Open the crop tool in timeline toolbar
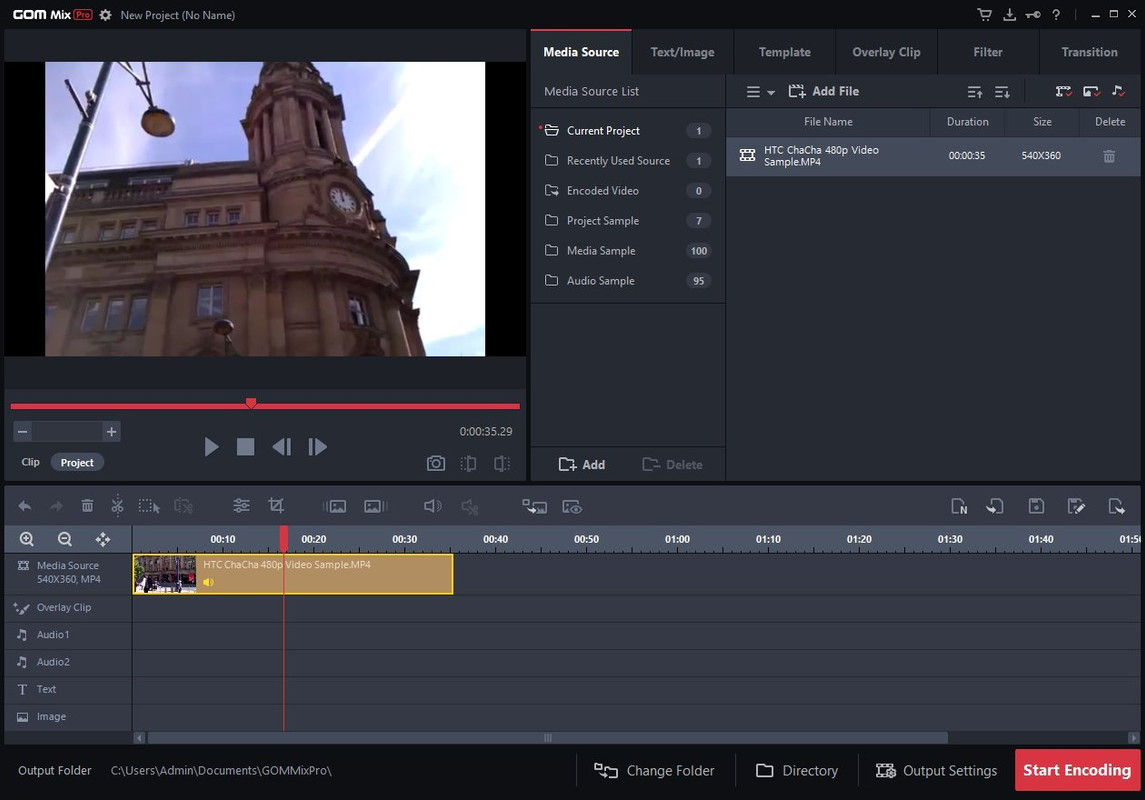 [276, 505]
